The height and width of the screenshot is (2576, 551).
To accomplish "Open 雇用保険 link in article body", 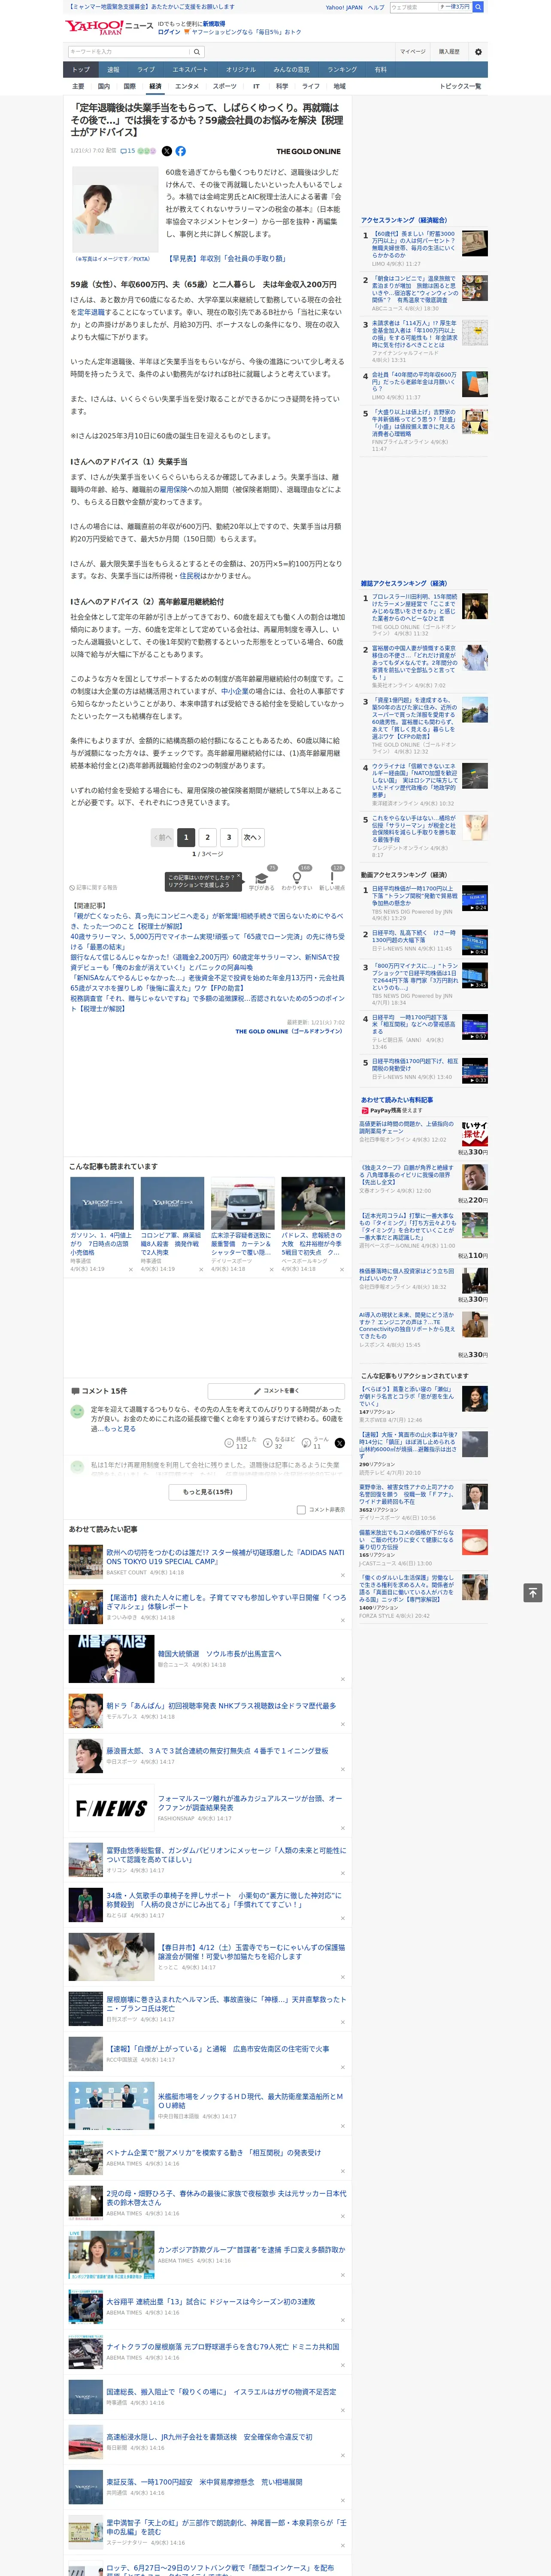I will click(x=173, y=489).
